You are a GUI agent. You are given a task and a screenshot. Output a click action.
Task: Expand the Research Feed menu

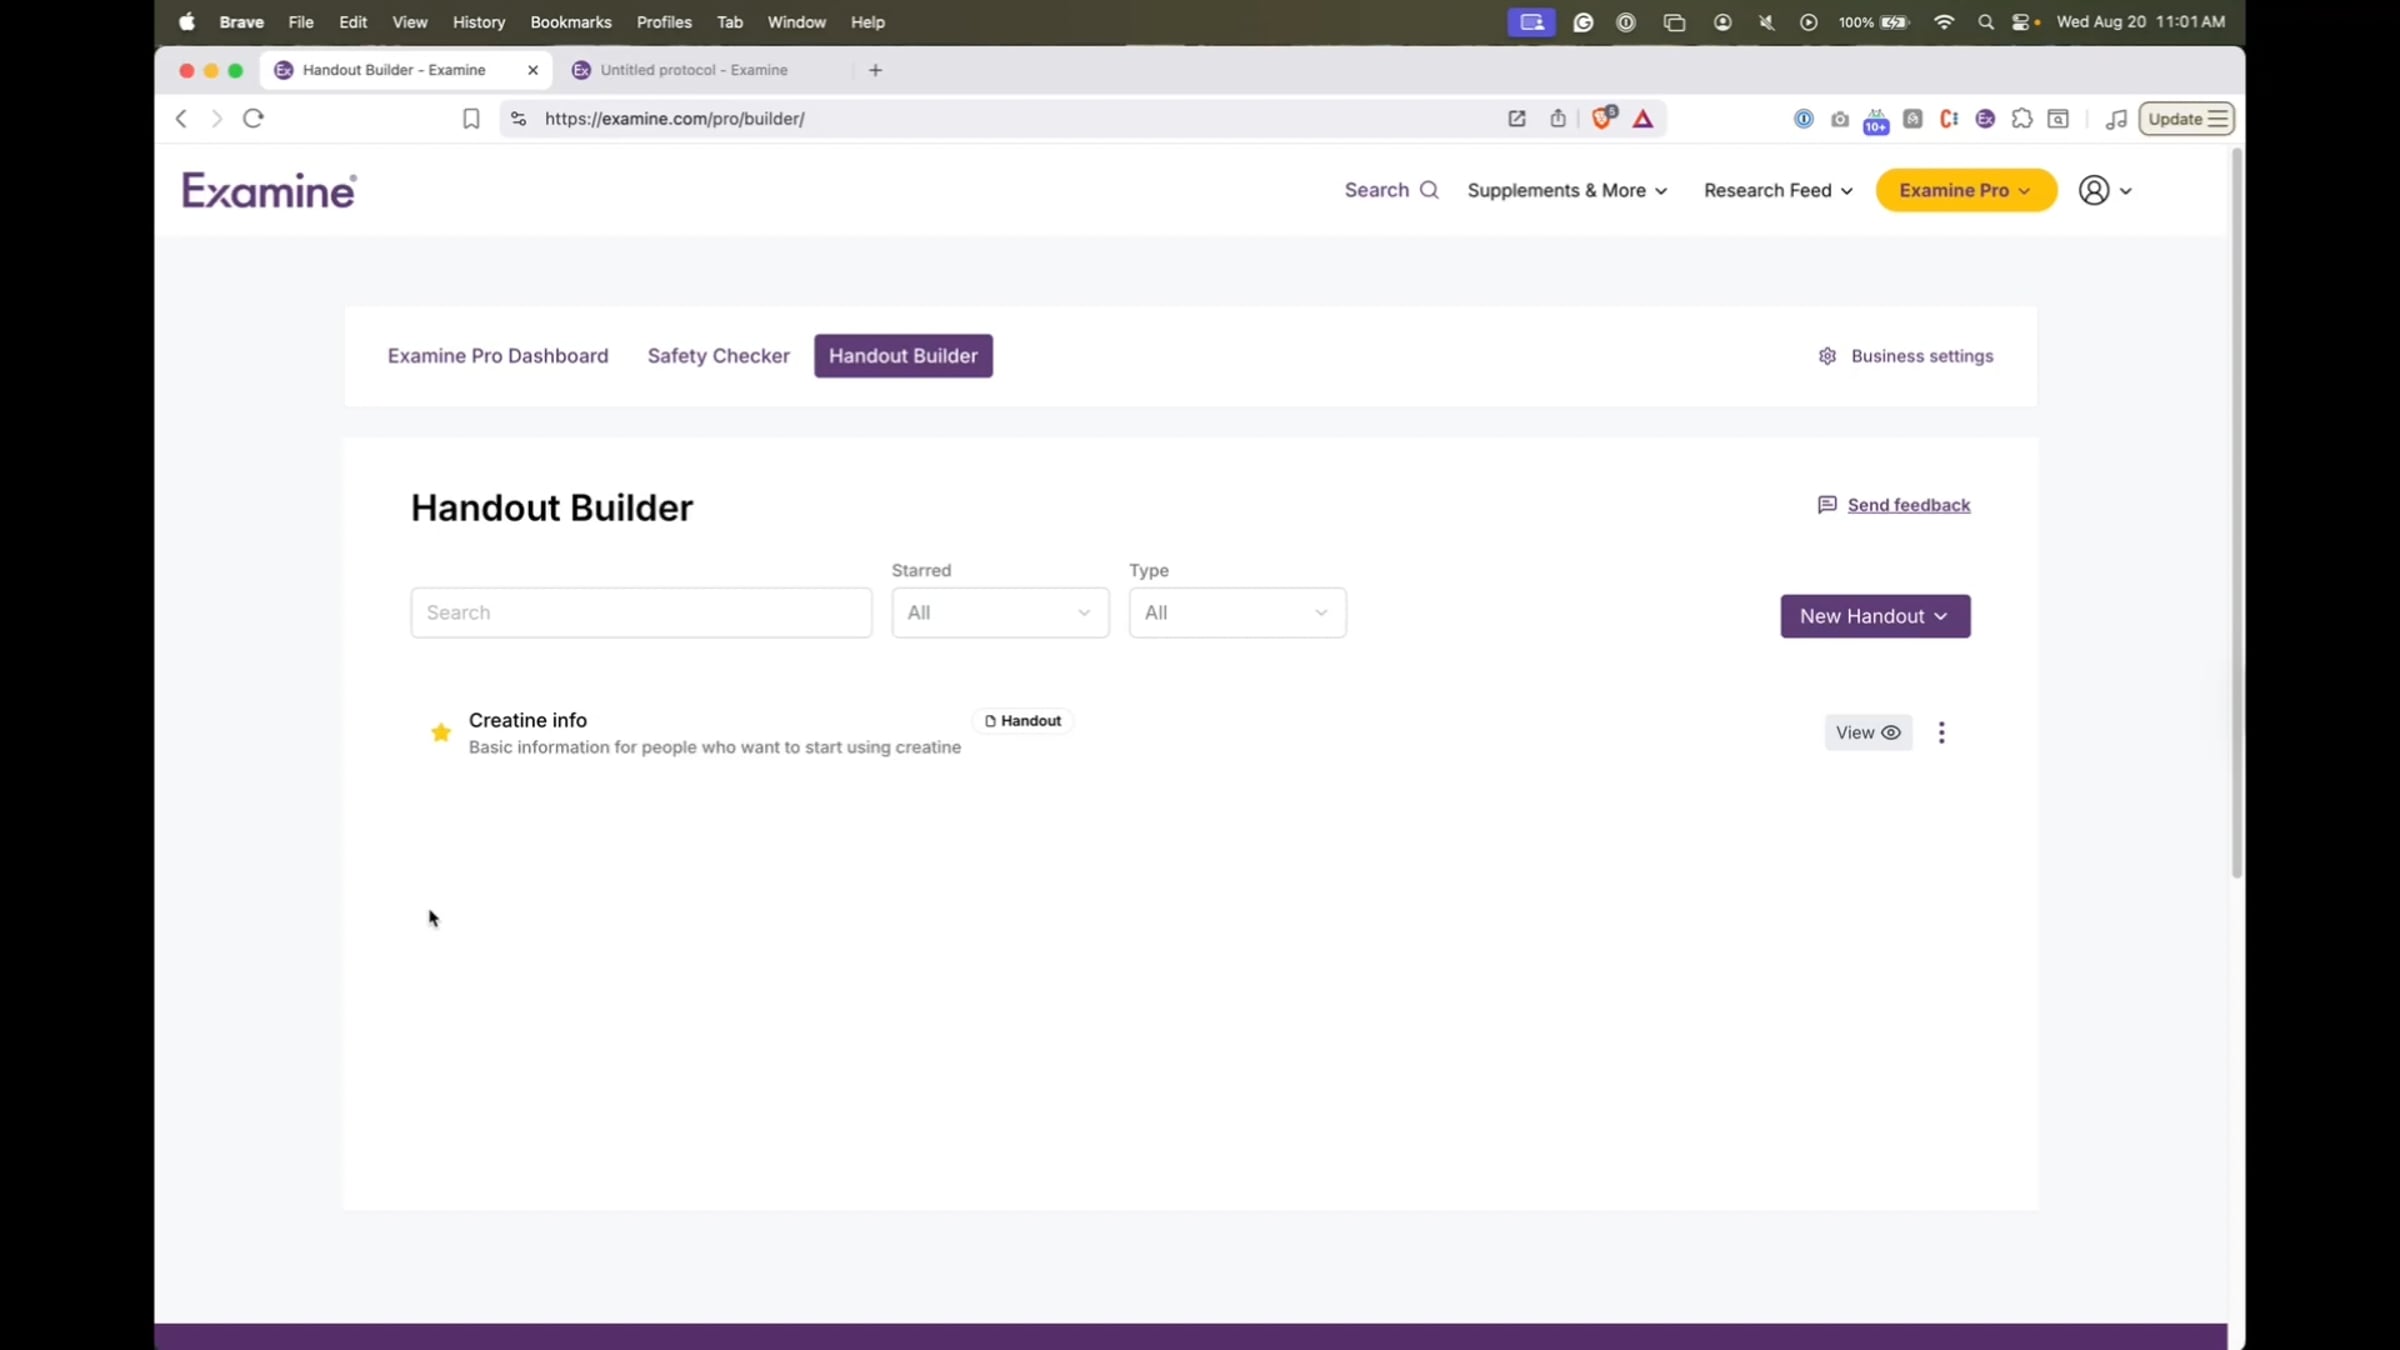coord(1777,190)
